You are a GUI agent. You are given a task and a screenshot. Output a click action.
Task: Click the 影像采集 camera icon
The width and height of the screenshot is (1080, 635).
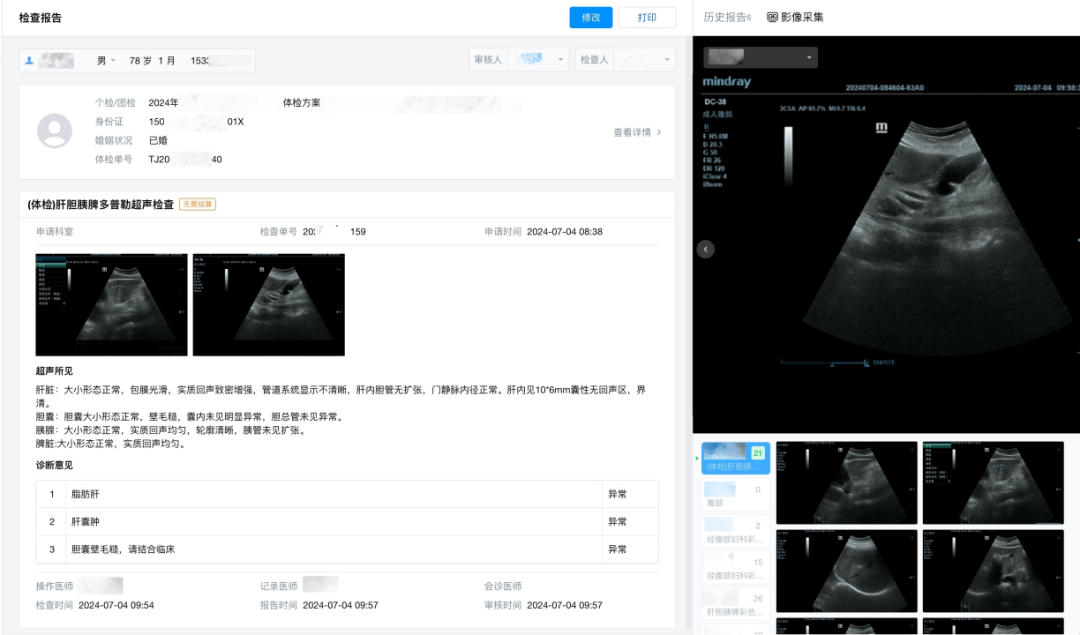click(772, 17)
